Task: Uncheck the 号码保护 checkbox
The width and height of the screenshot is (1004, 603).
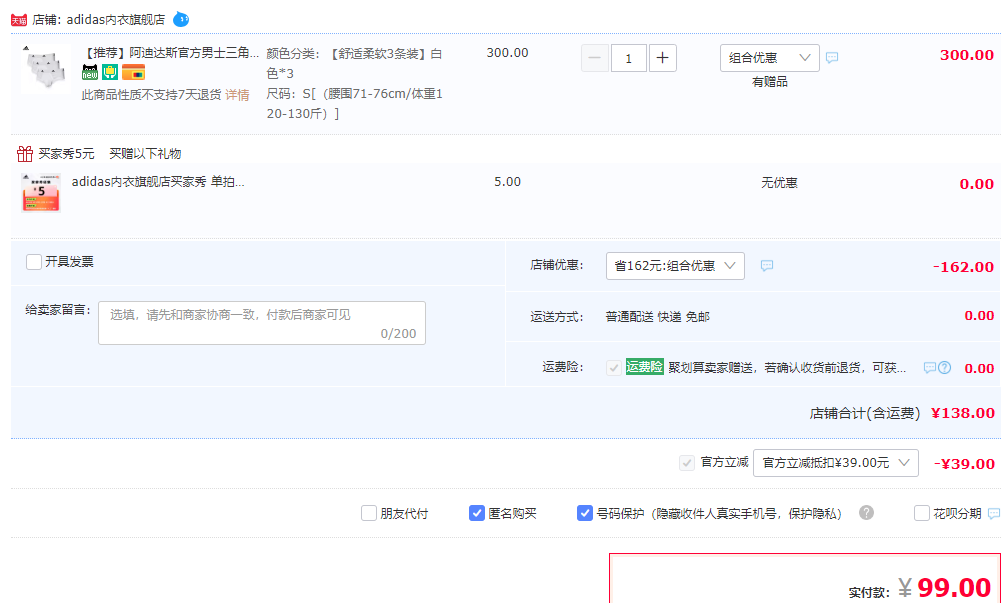Action: tap(585, 513)
